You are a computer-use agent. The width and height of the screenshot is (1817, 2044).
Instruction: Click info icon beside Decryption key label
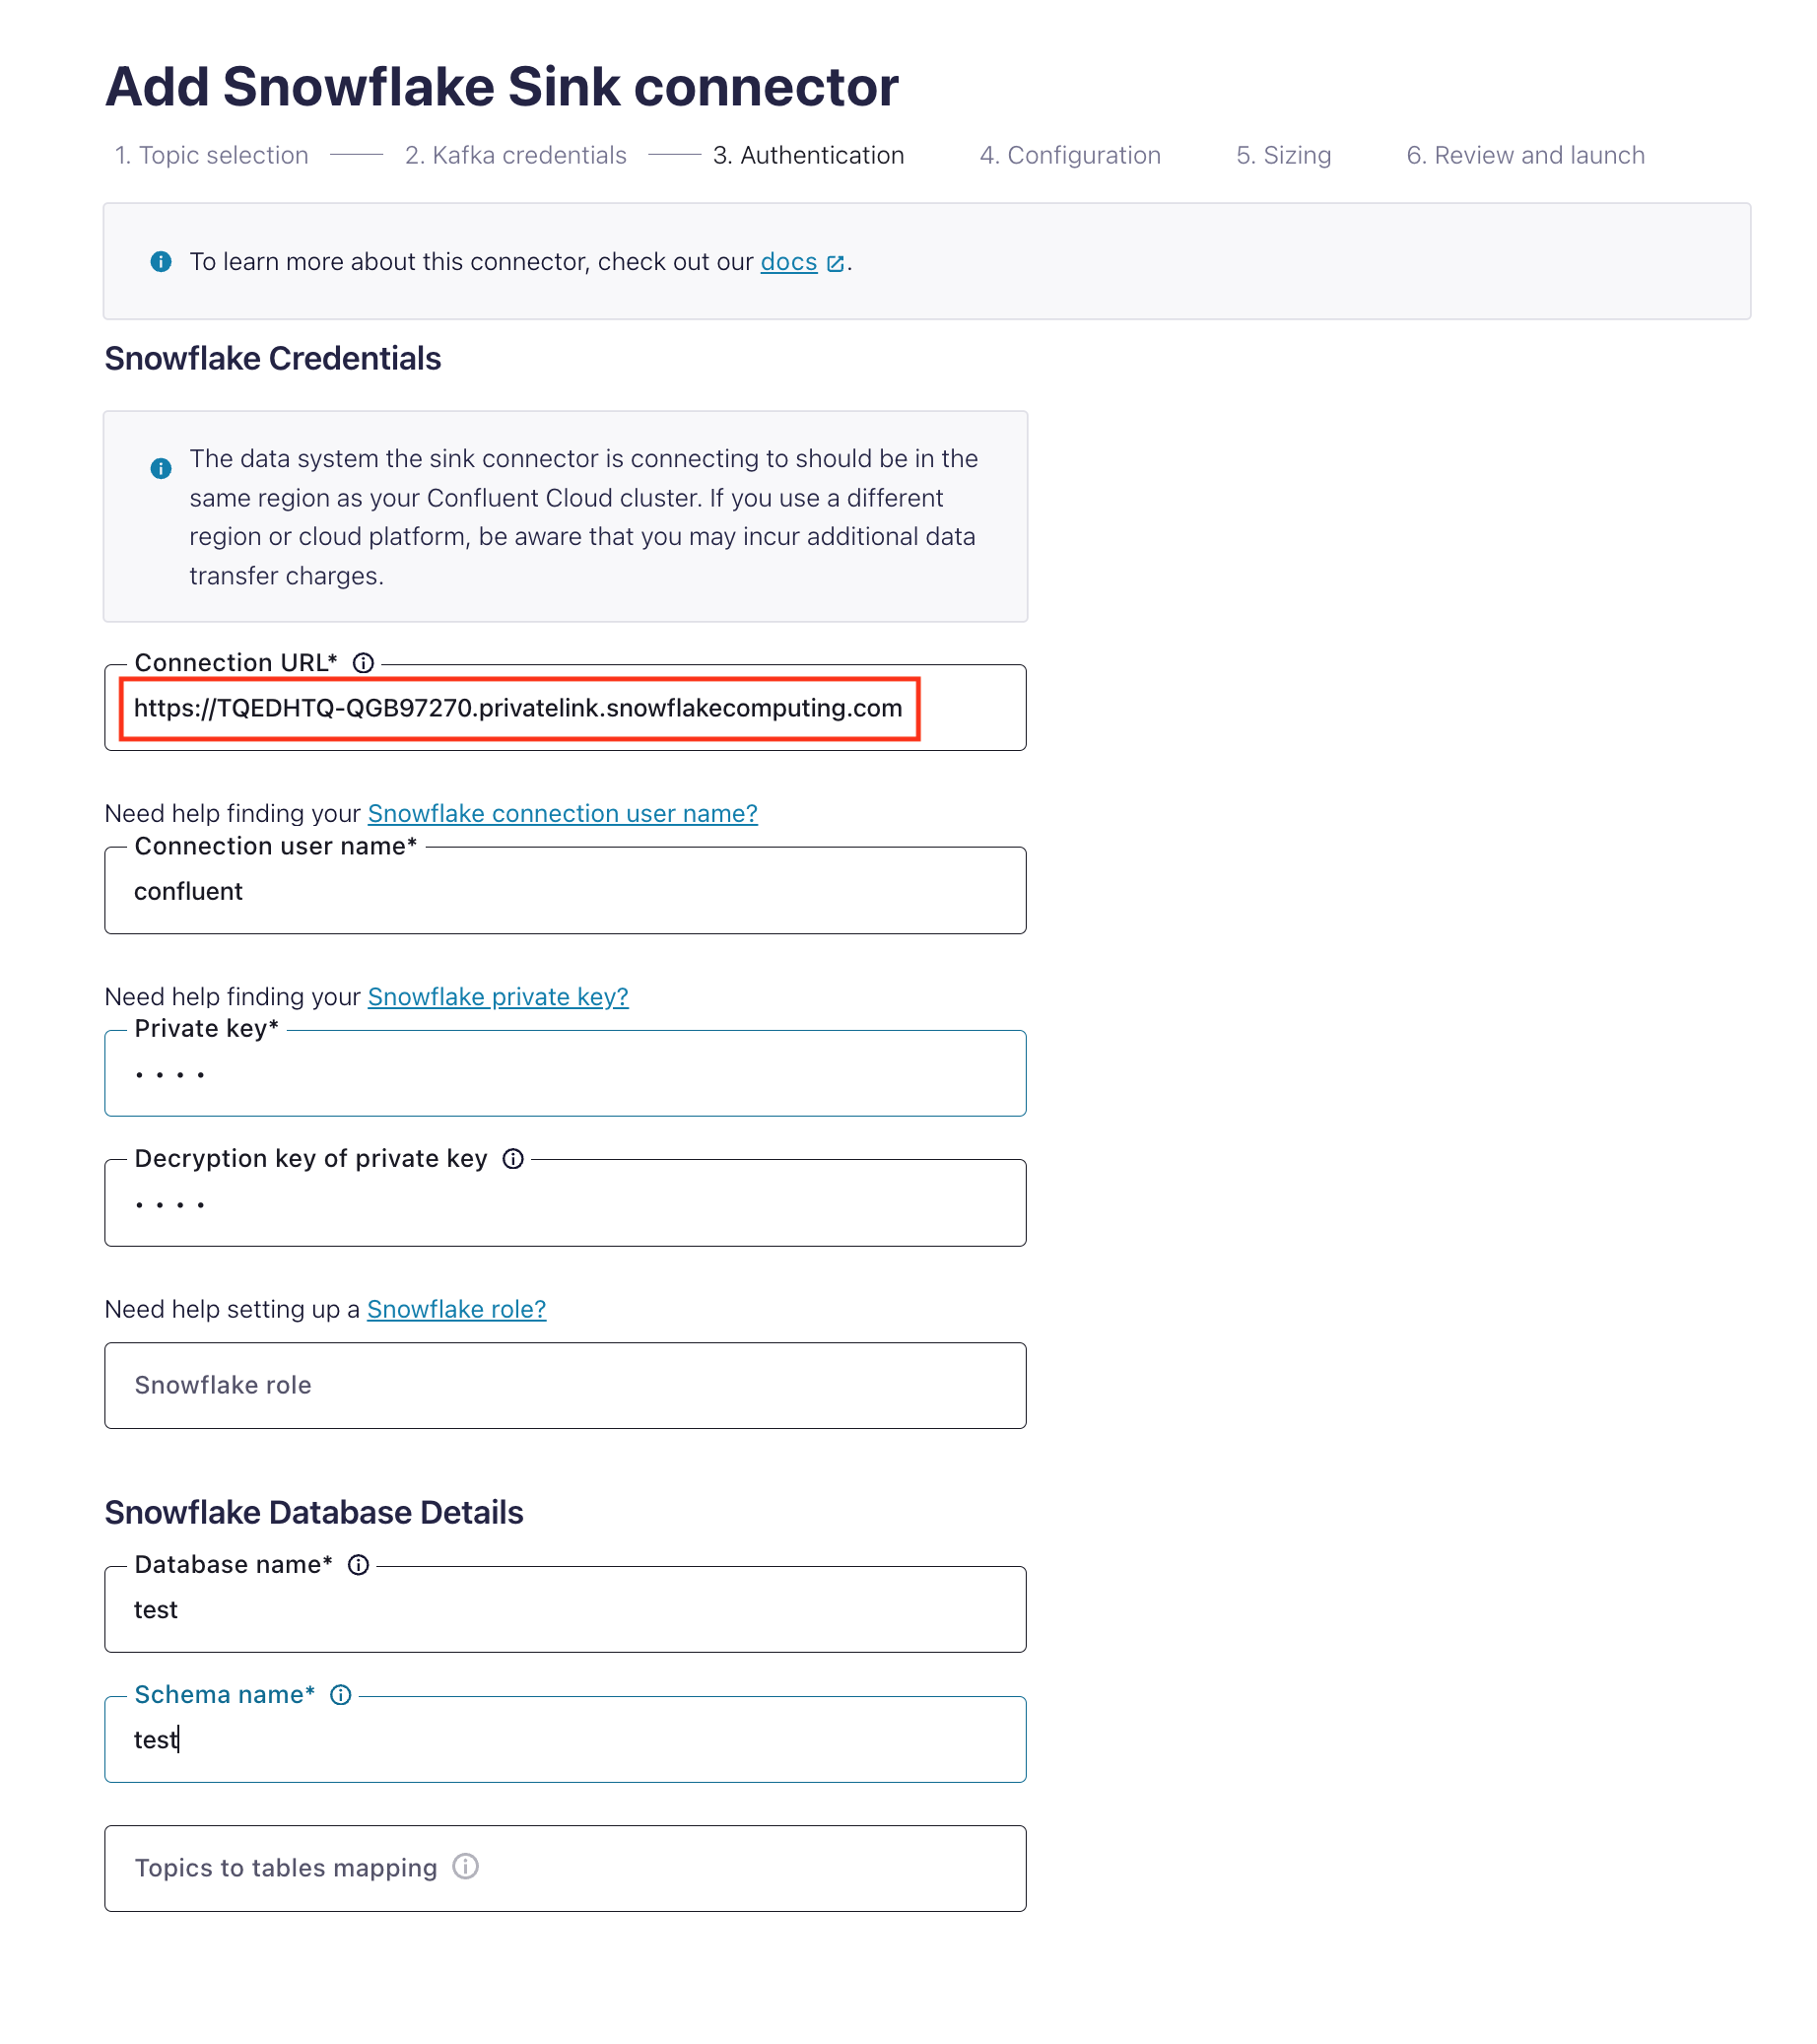[x=513, y=1159]
